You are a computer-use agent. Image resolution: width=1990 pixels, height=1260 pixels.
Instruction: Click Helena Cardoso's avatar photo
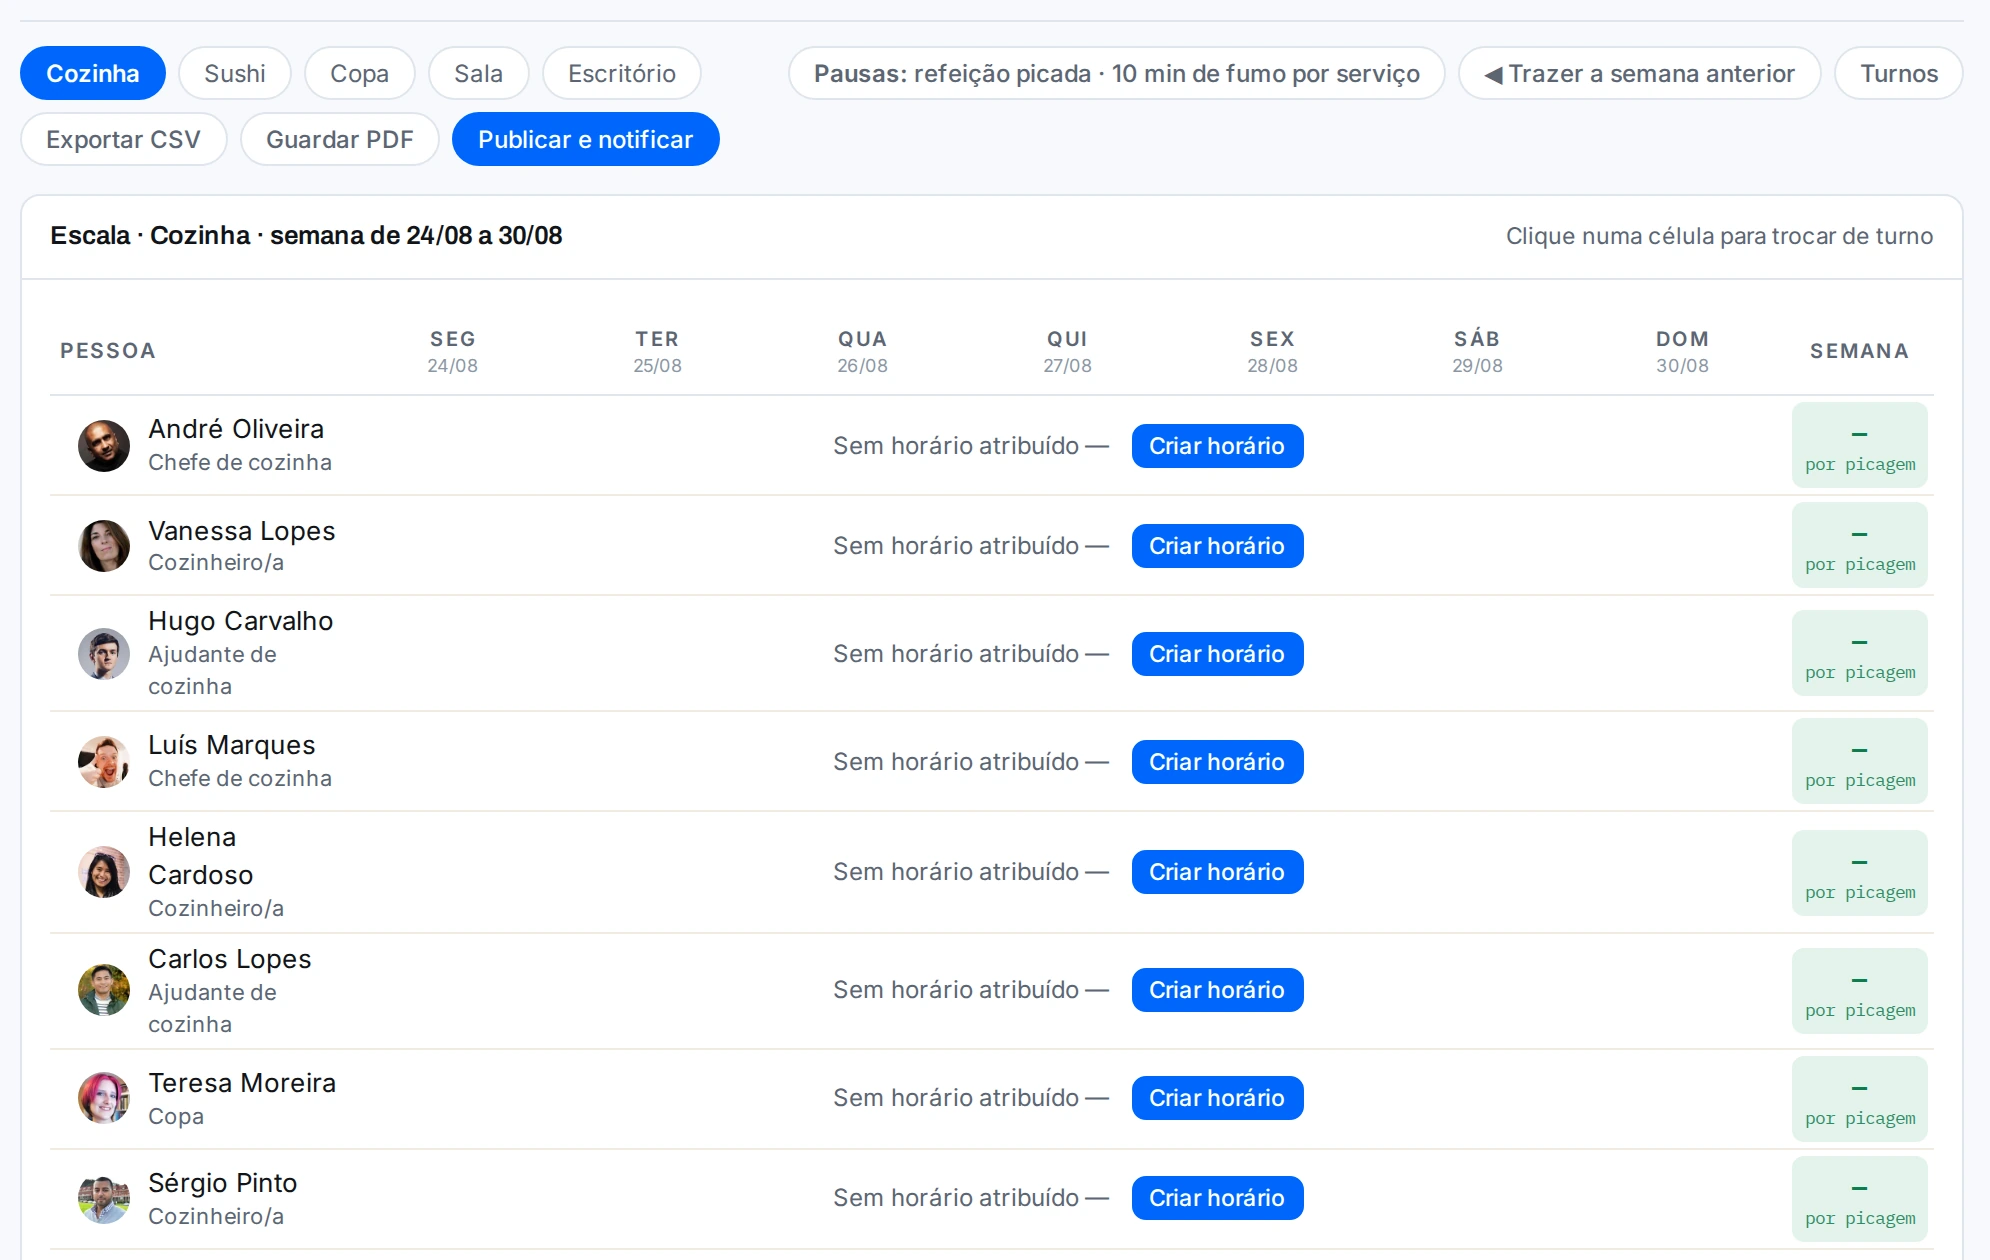click(104, 872)
